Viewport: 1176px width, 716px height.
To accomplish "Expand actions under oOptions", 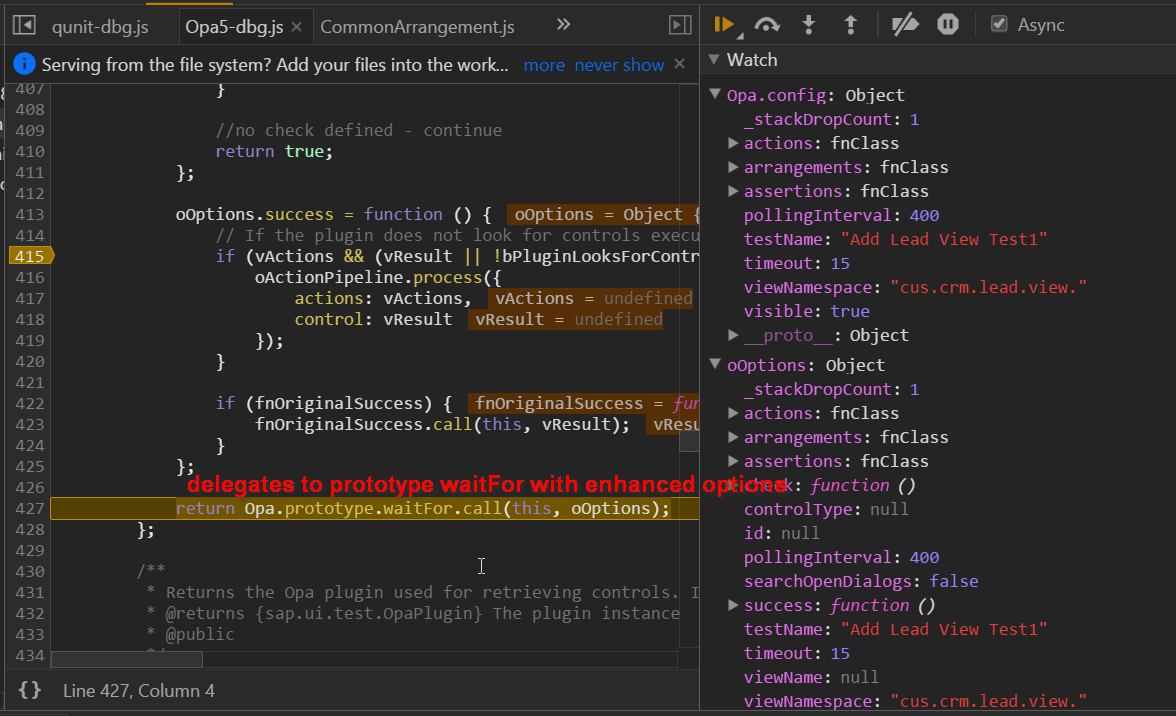I will point(733,412).
